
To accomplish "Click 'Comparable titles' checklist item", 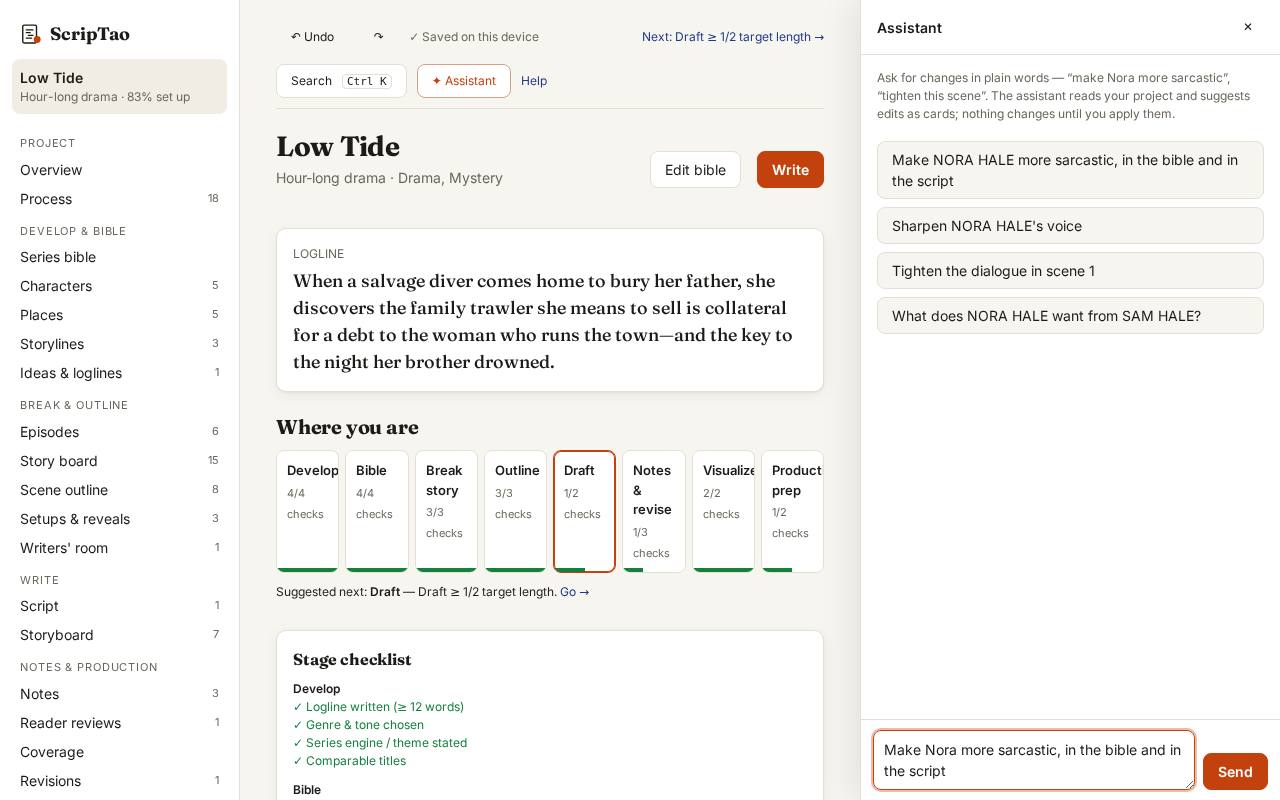I will (x=349, y=761).
